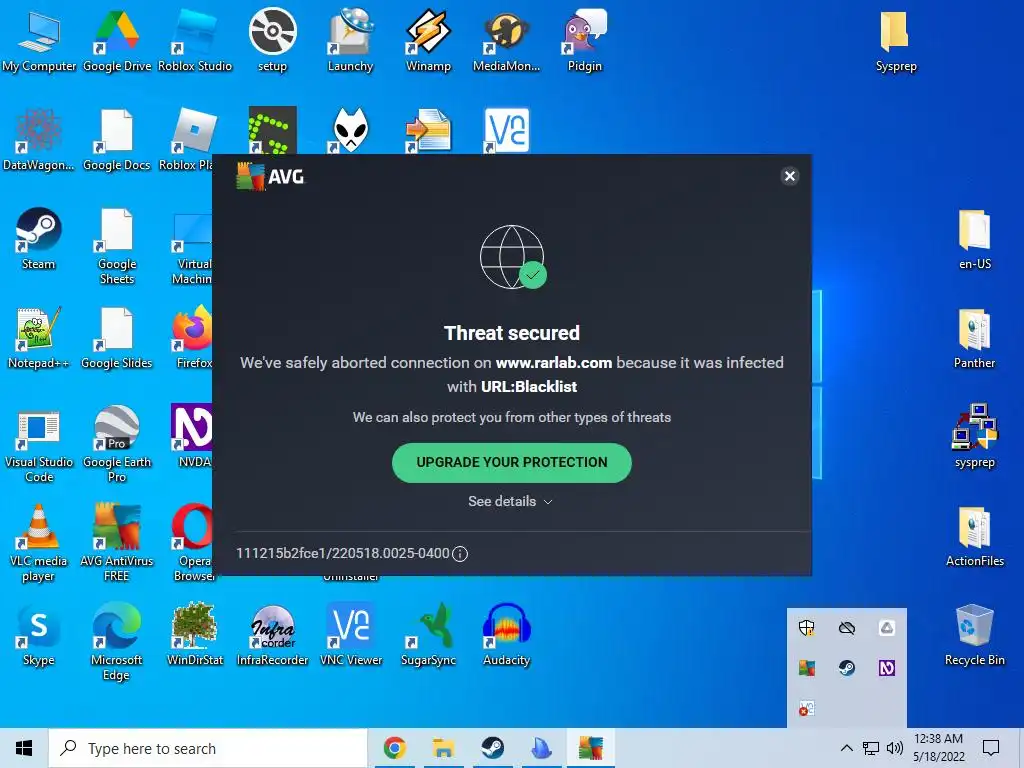Click Google Drive icon in tray overflow

887,628
